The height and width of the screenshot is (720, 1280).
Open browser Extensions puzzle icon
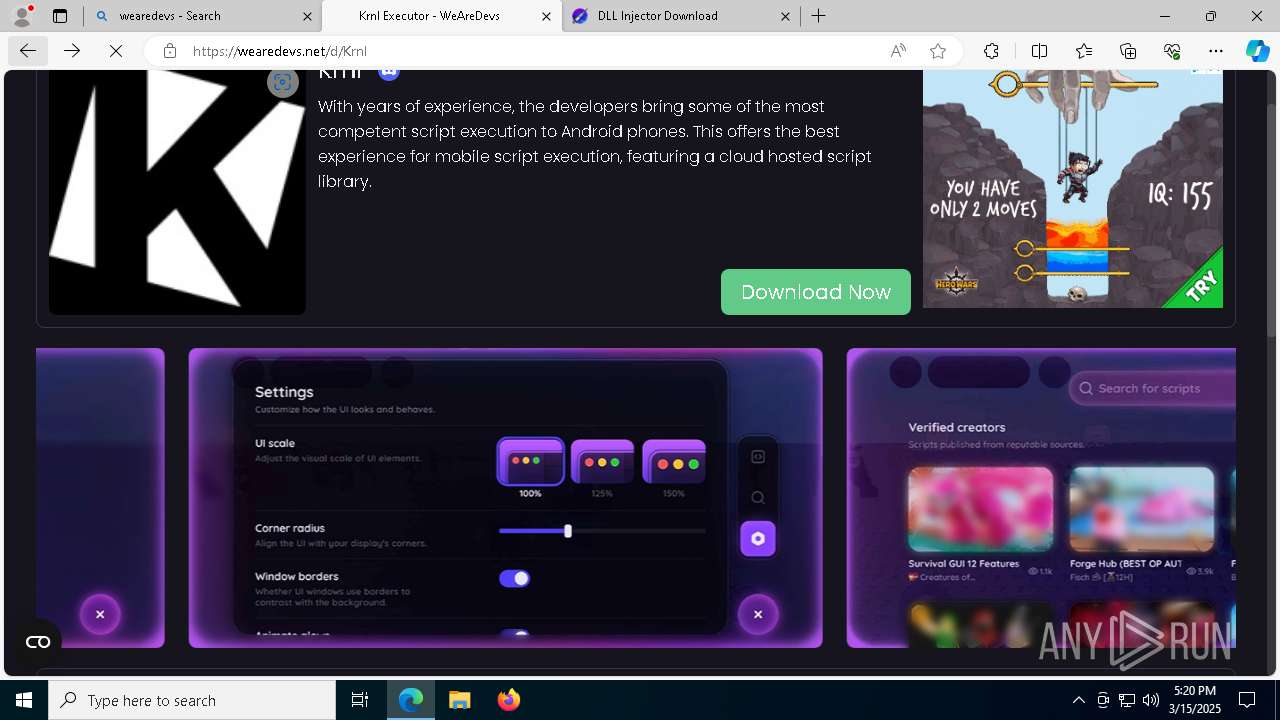[991, 51]
